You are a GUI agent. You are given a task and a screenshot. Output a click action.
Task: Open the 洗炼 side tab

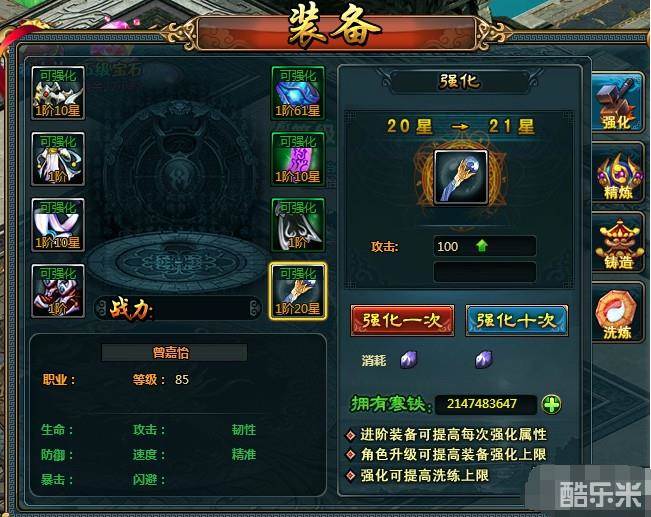[618, 314]
